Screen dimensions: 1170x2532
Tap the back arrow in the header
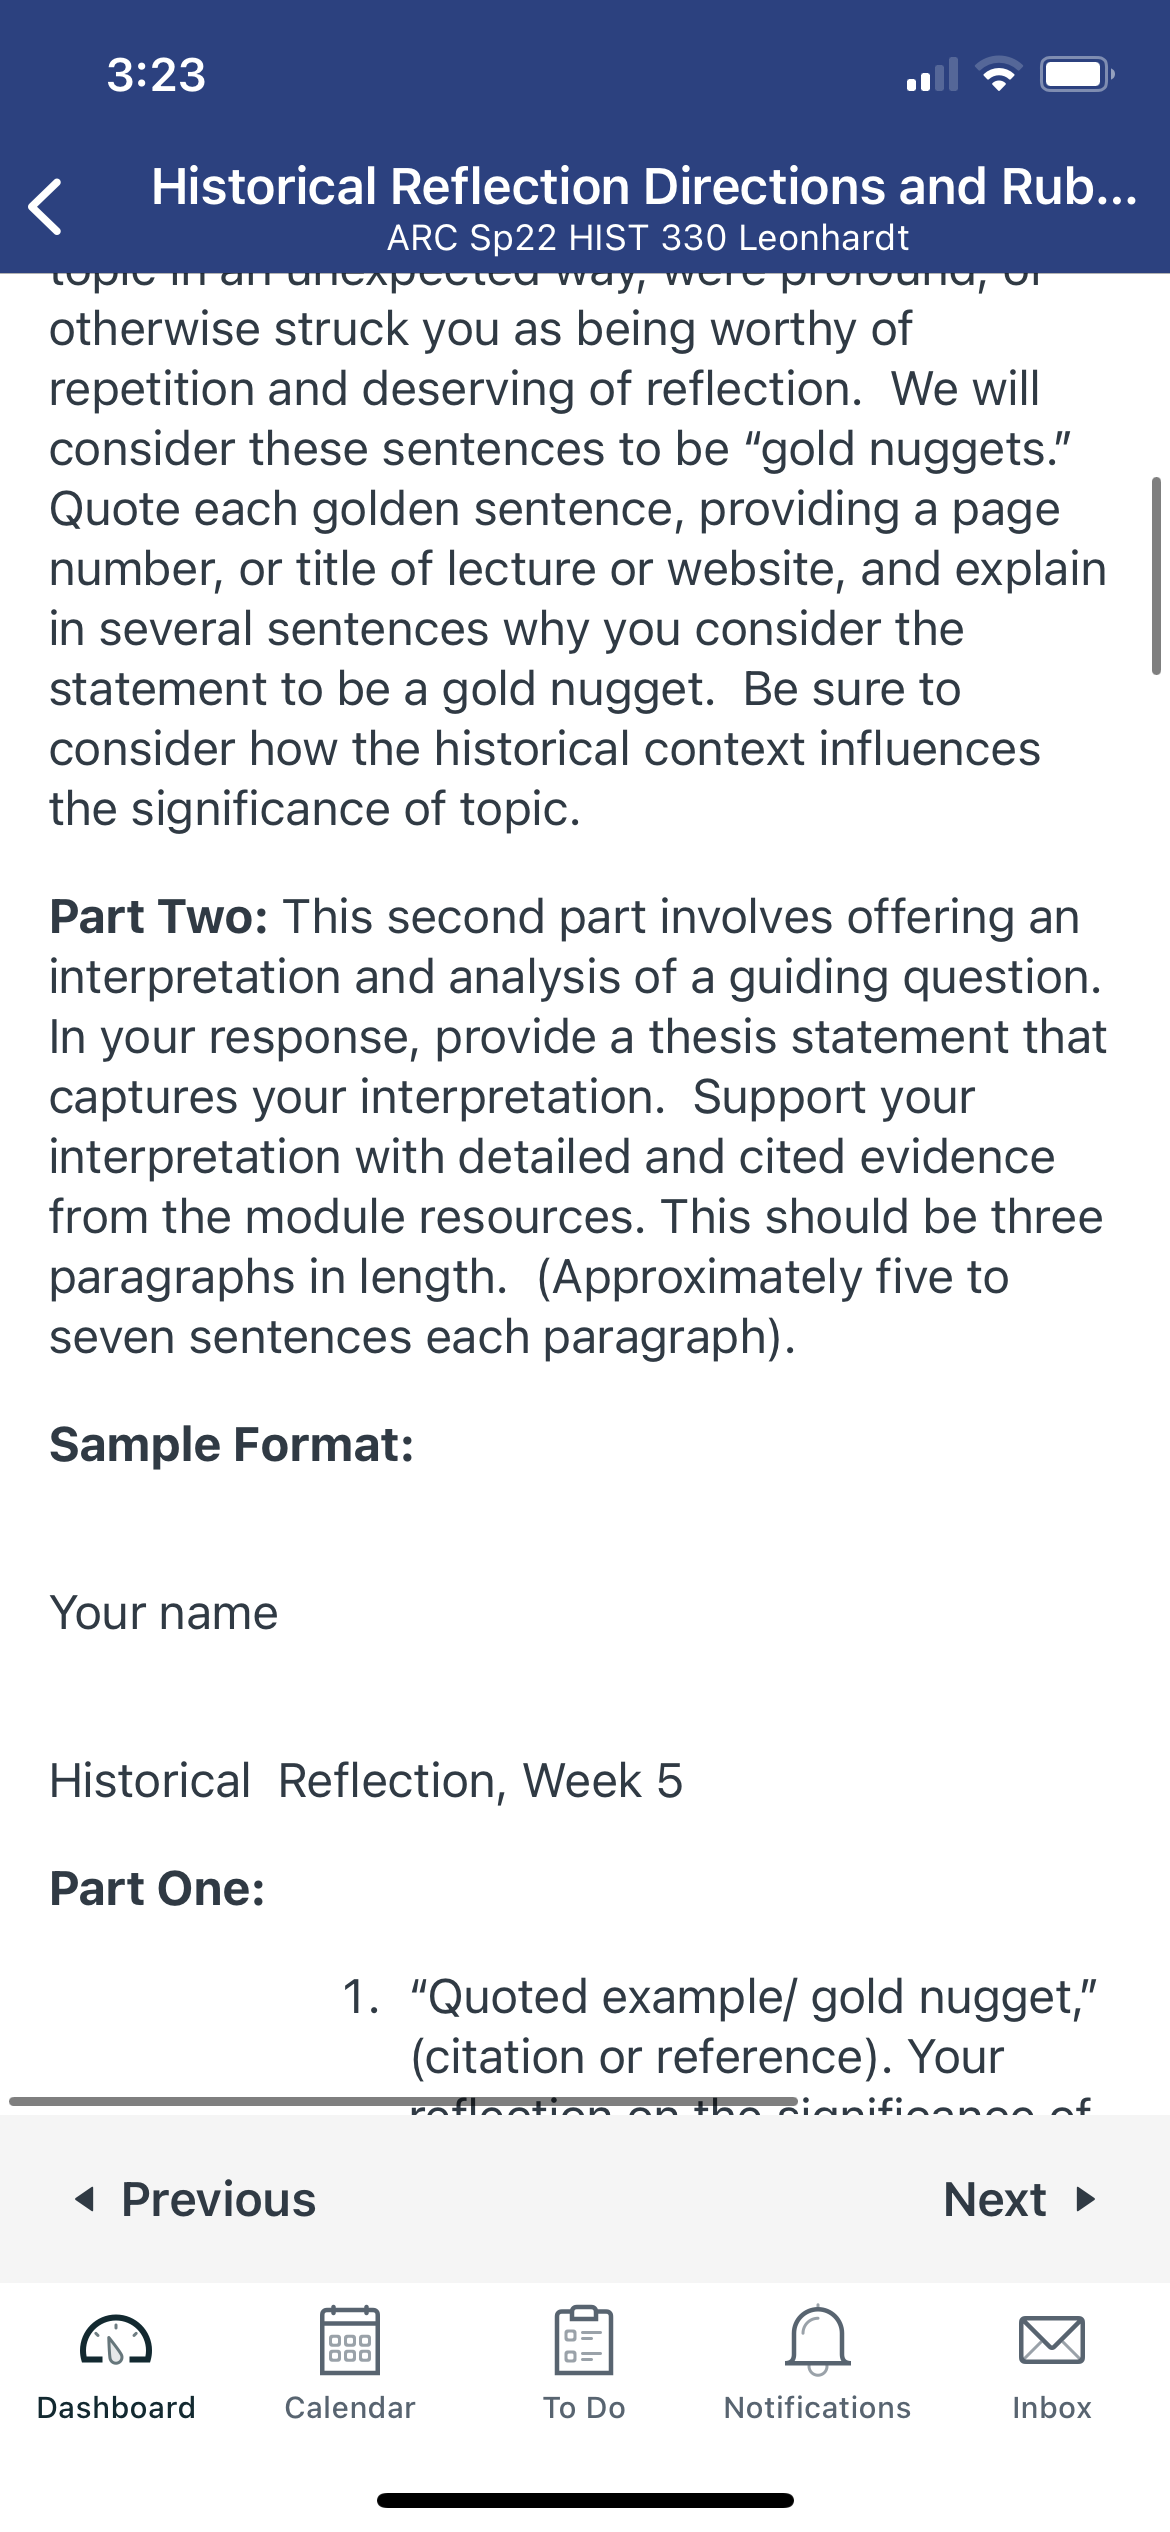pos(45,207)
